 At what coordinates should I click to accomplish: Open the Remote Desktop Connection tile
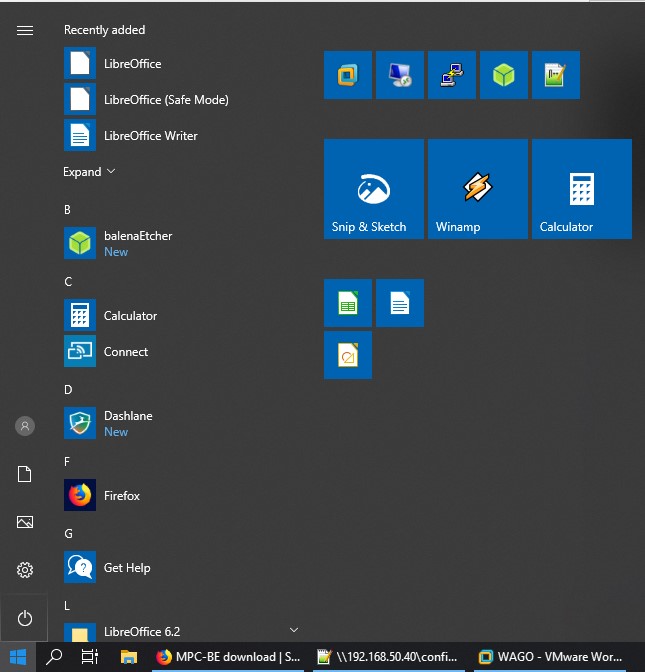coord(400,75)
